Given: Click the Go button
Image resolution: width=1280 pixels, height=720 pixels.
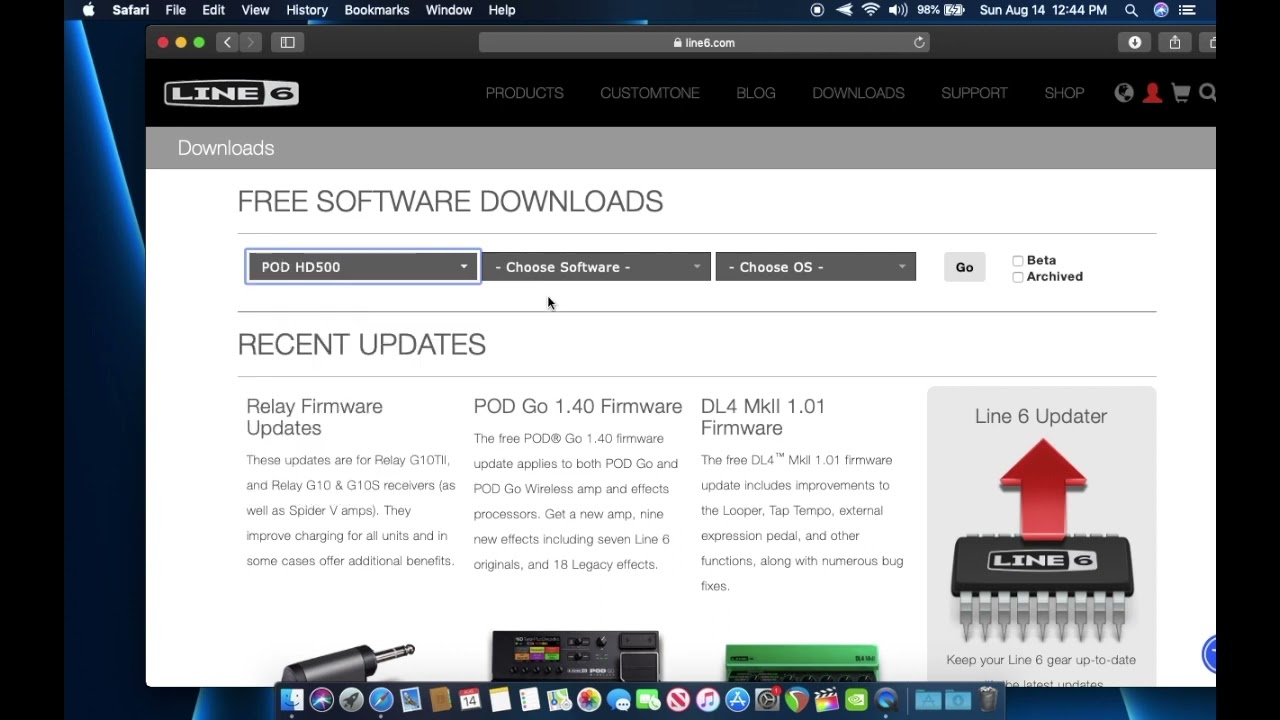Looking at the screenshot, I should point(964,267).
